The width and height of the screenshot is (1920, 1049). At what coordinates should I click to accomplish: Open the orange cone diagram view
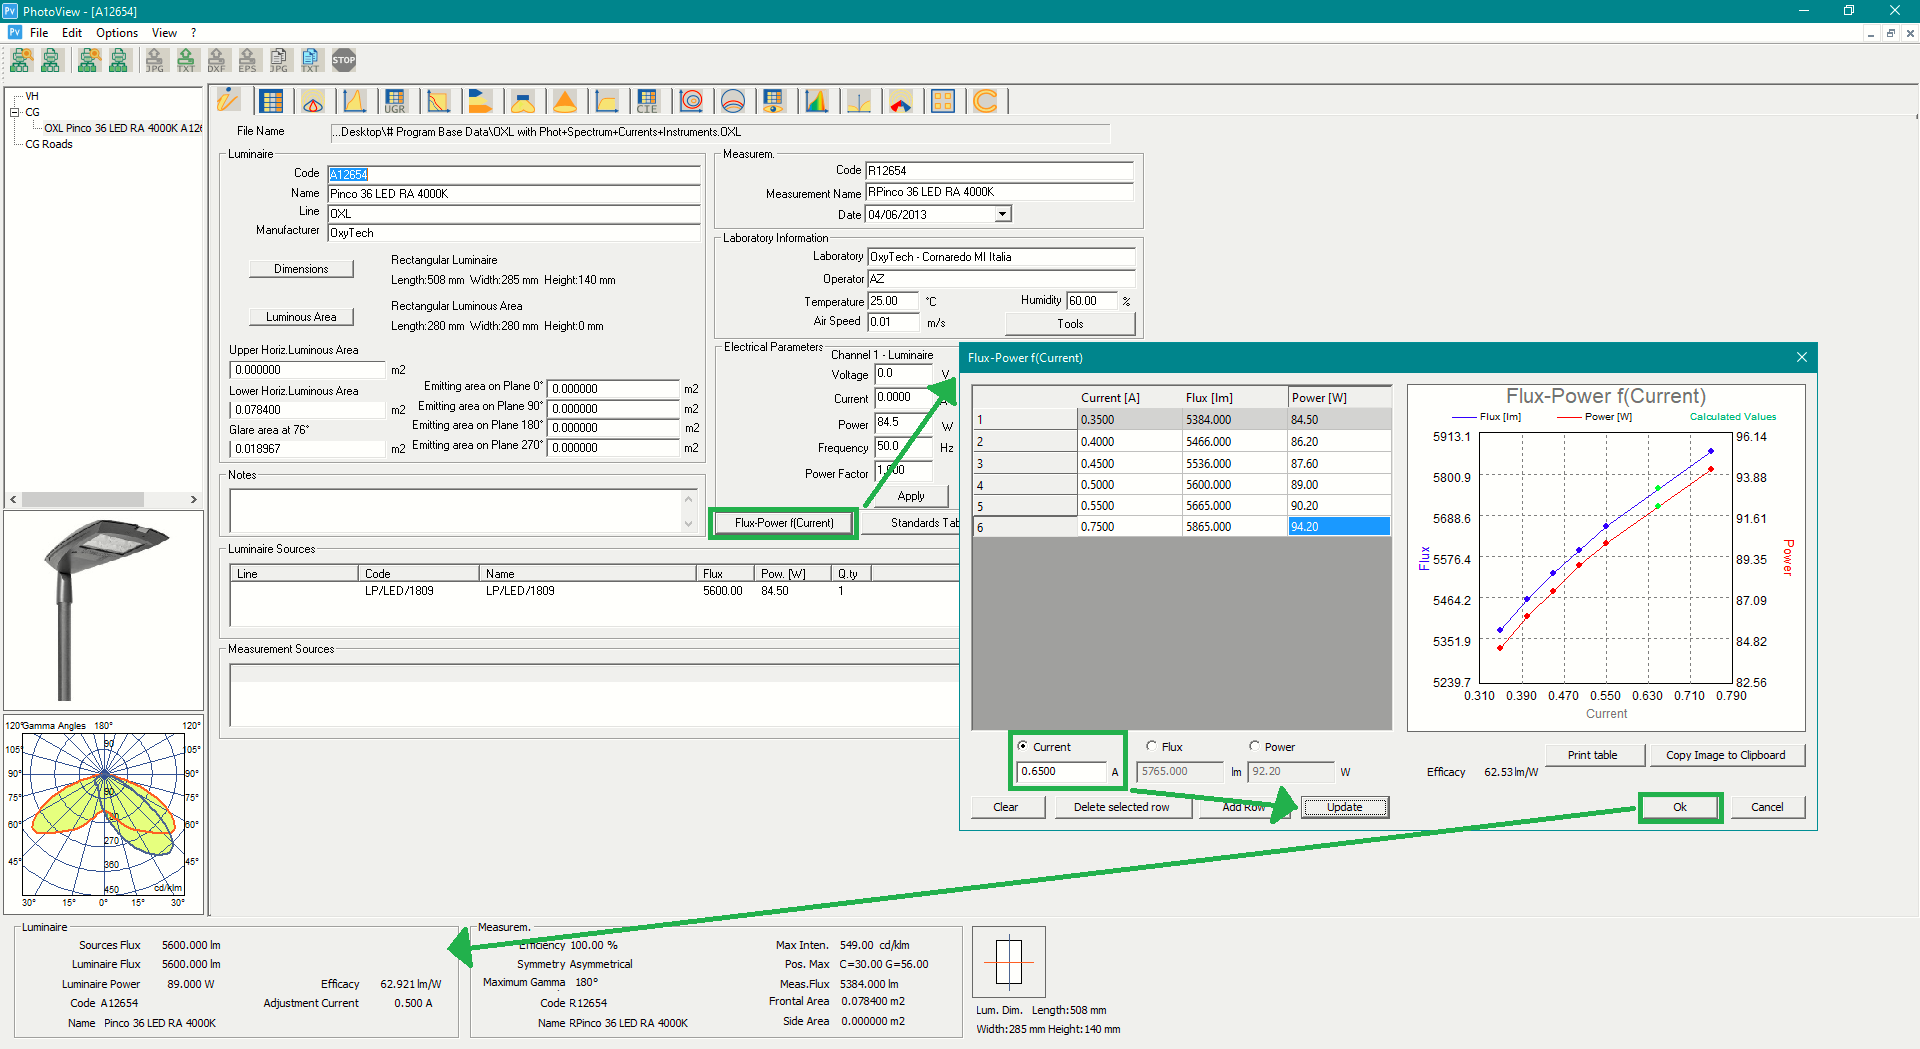click(x=565, y=101)
